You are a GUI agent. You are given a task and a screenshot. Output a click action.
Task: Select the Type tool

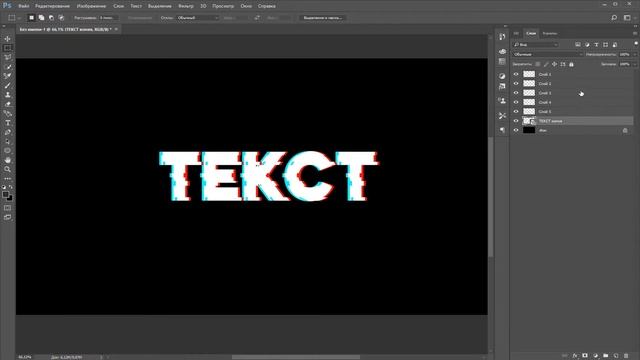point(7,123)
